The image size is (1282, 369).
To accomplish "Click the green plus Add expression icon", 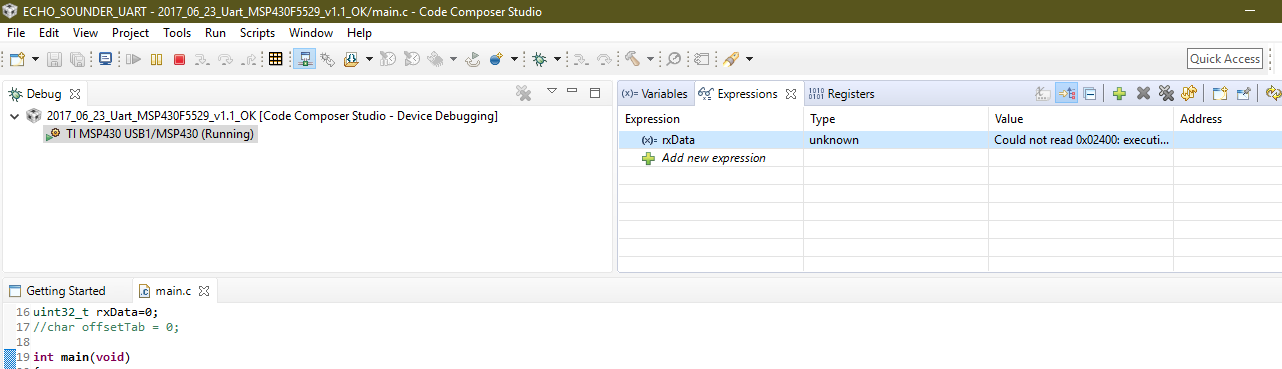I will coord(1120,93).
